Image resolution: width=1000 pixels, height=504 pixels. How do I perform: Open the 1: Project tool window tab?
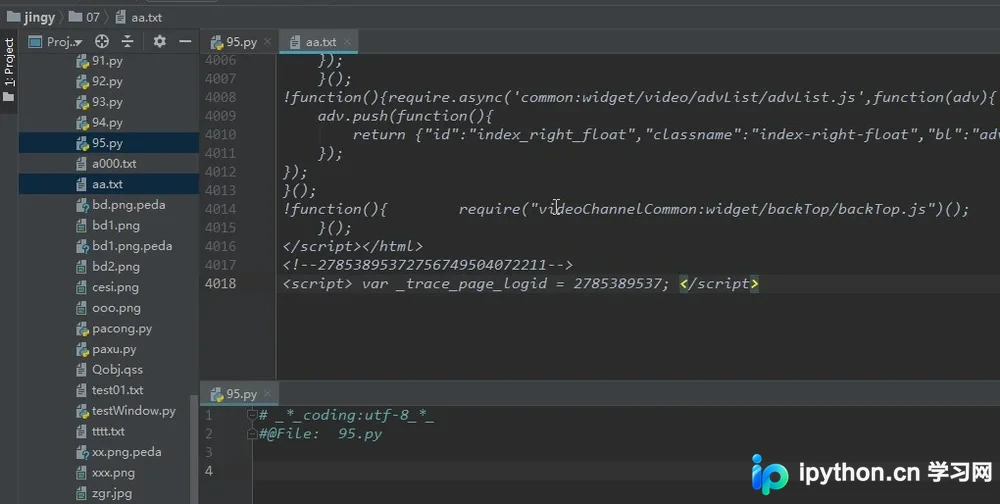coord(9,70)
